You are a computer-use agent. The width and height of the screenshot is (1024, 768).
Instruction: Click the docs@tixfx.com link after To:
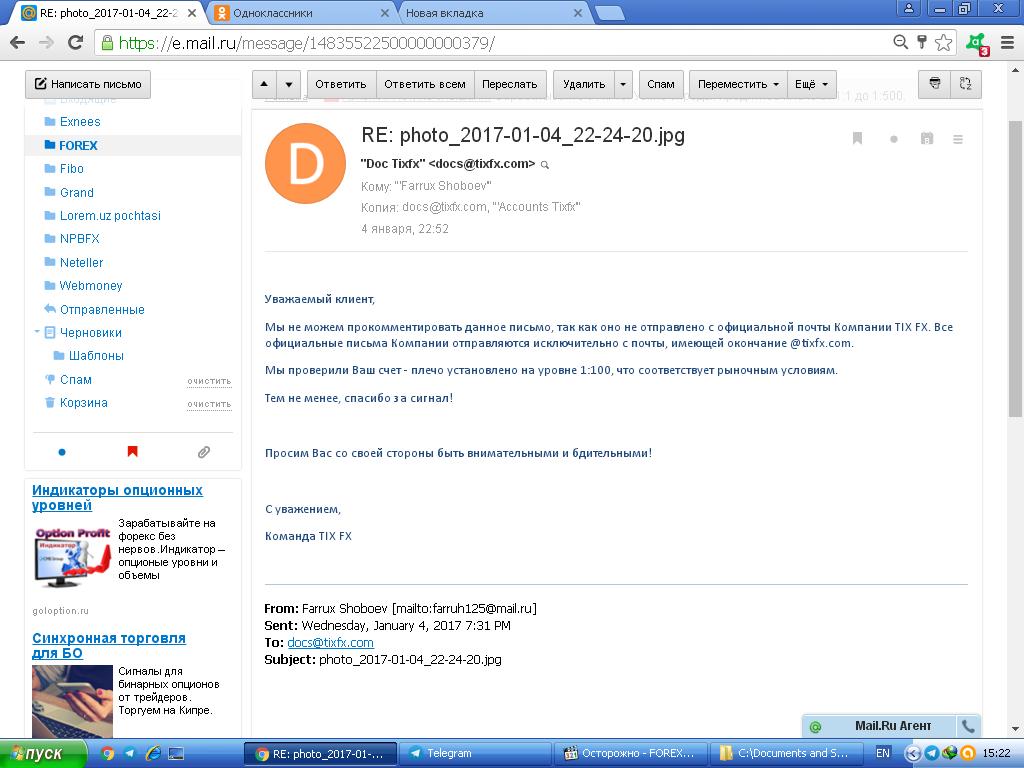330,643
